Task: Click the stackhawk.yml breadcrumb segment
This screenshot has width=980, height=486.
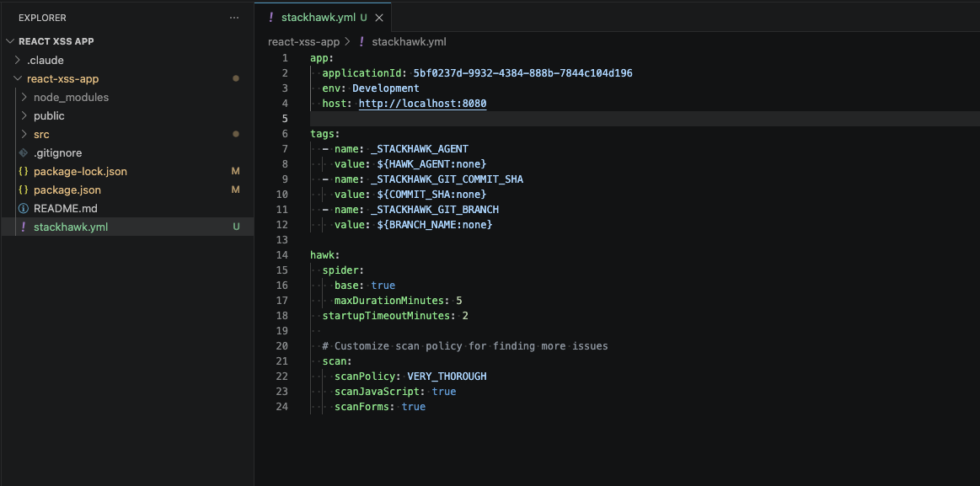Action: pos(409,42)
